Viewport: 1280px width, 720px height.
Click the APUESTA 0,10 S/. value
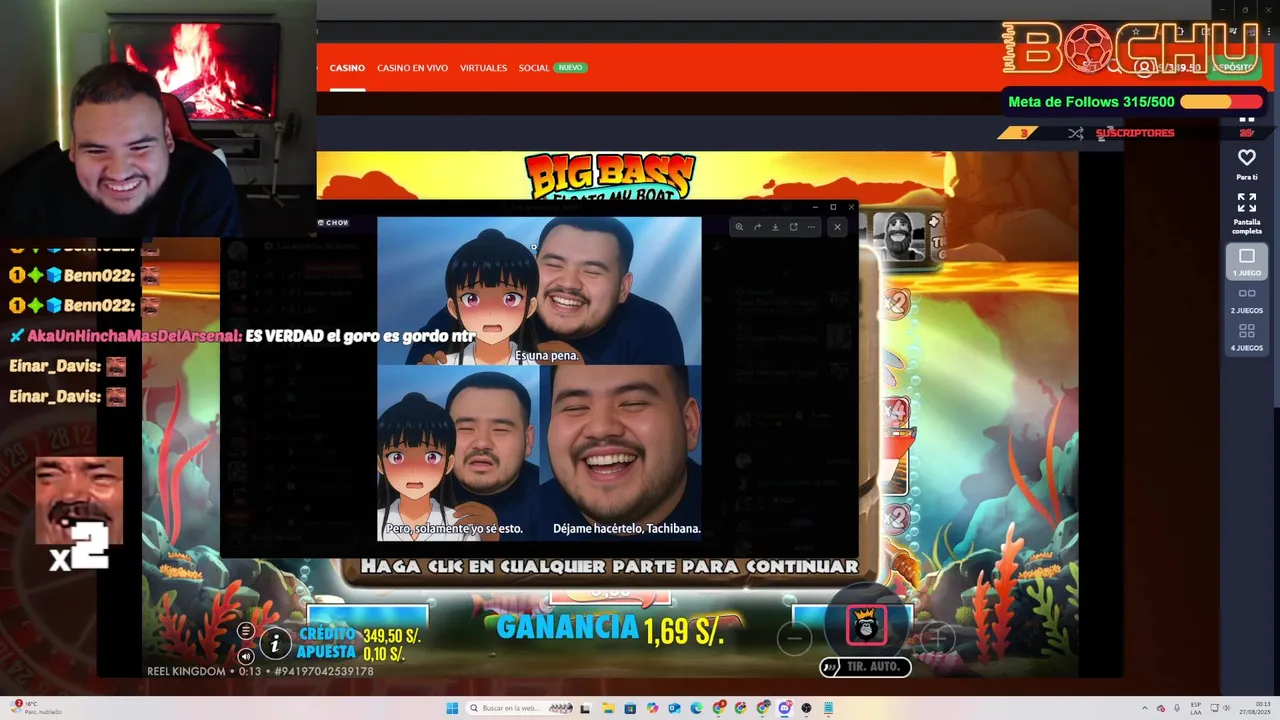383,654
